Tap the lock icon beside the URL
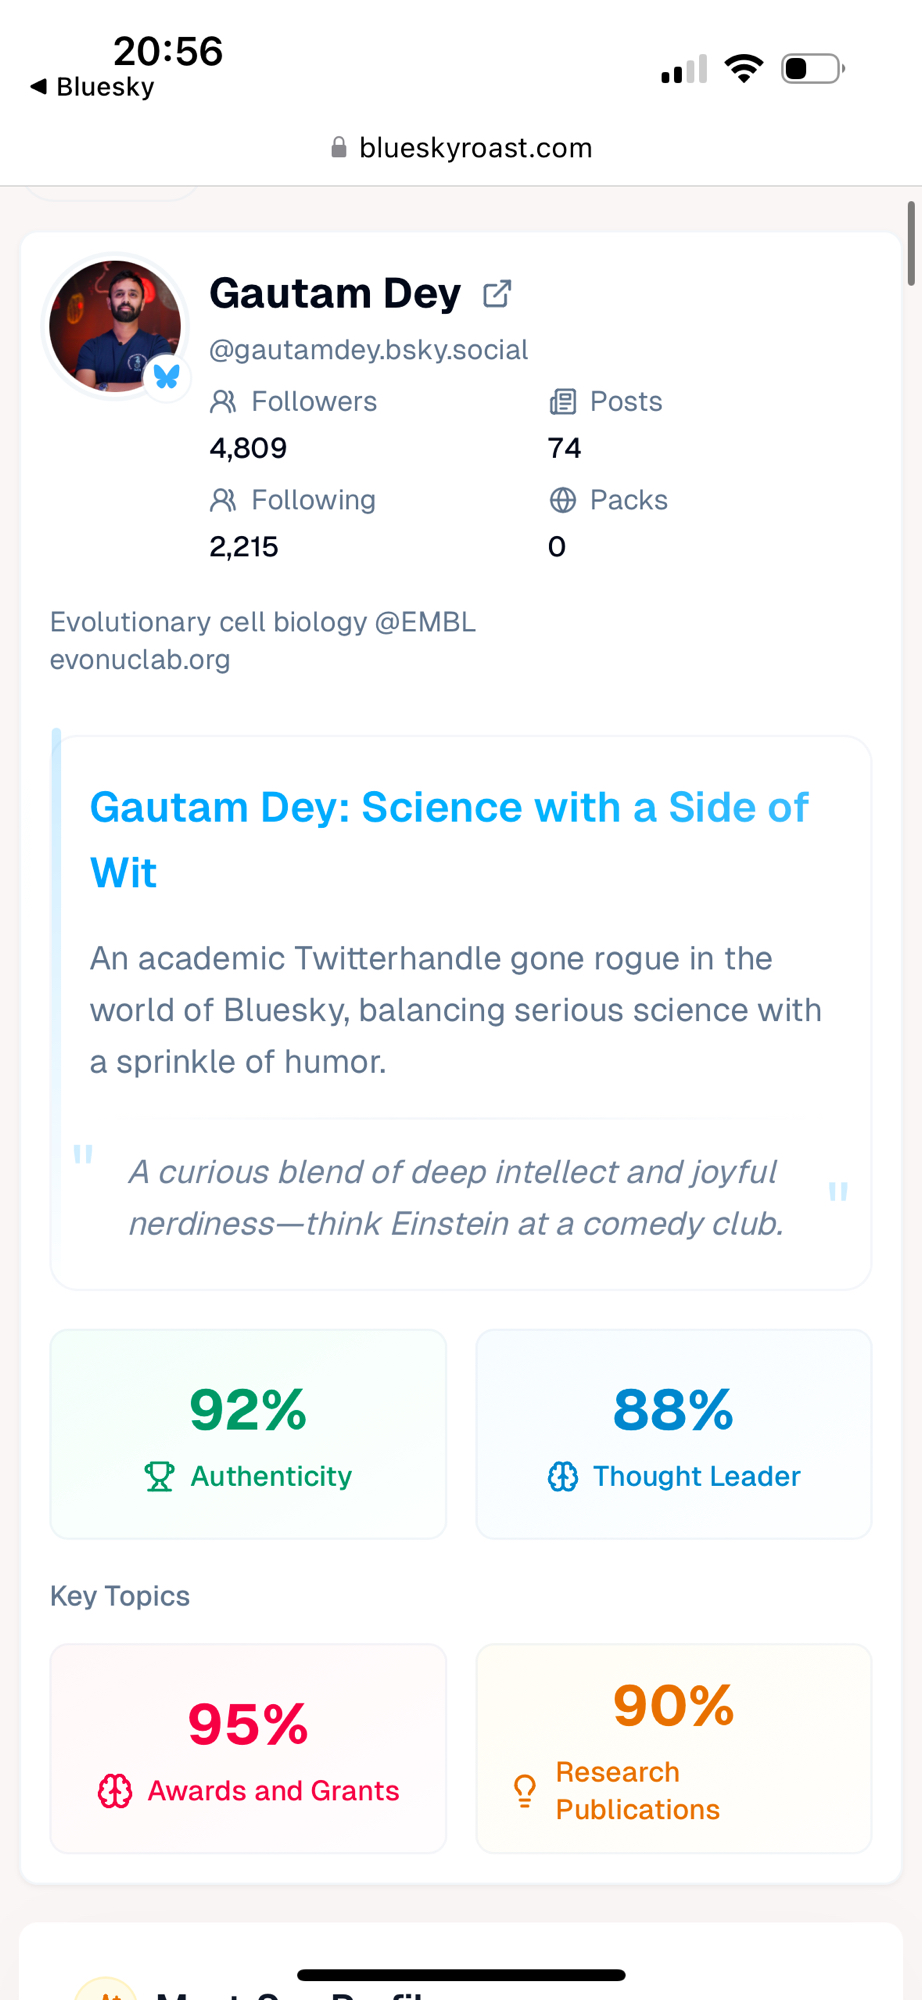The image size is (922, 2000). tap(339, 148)
